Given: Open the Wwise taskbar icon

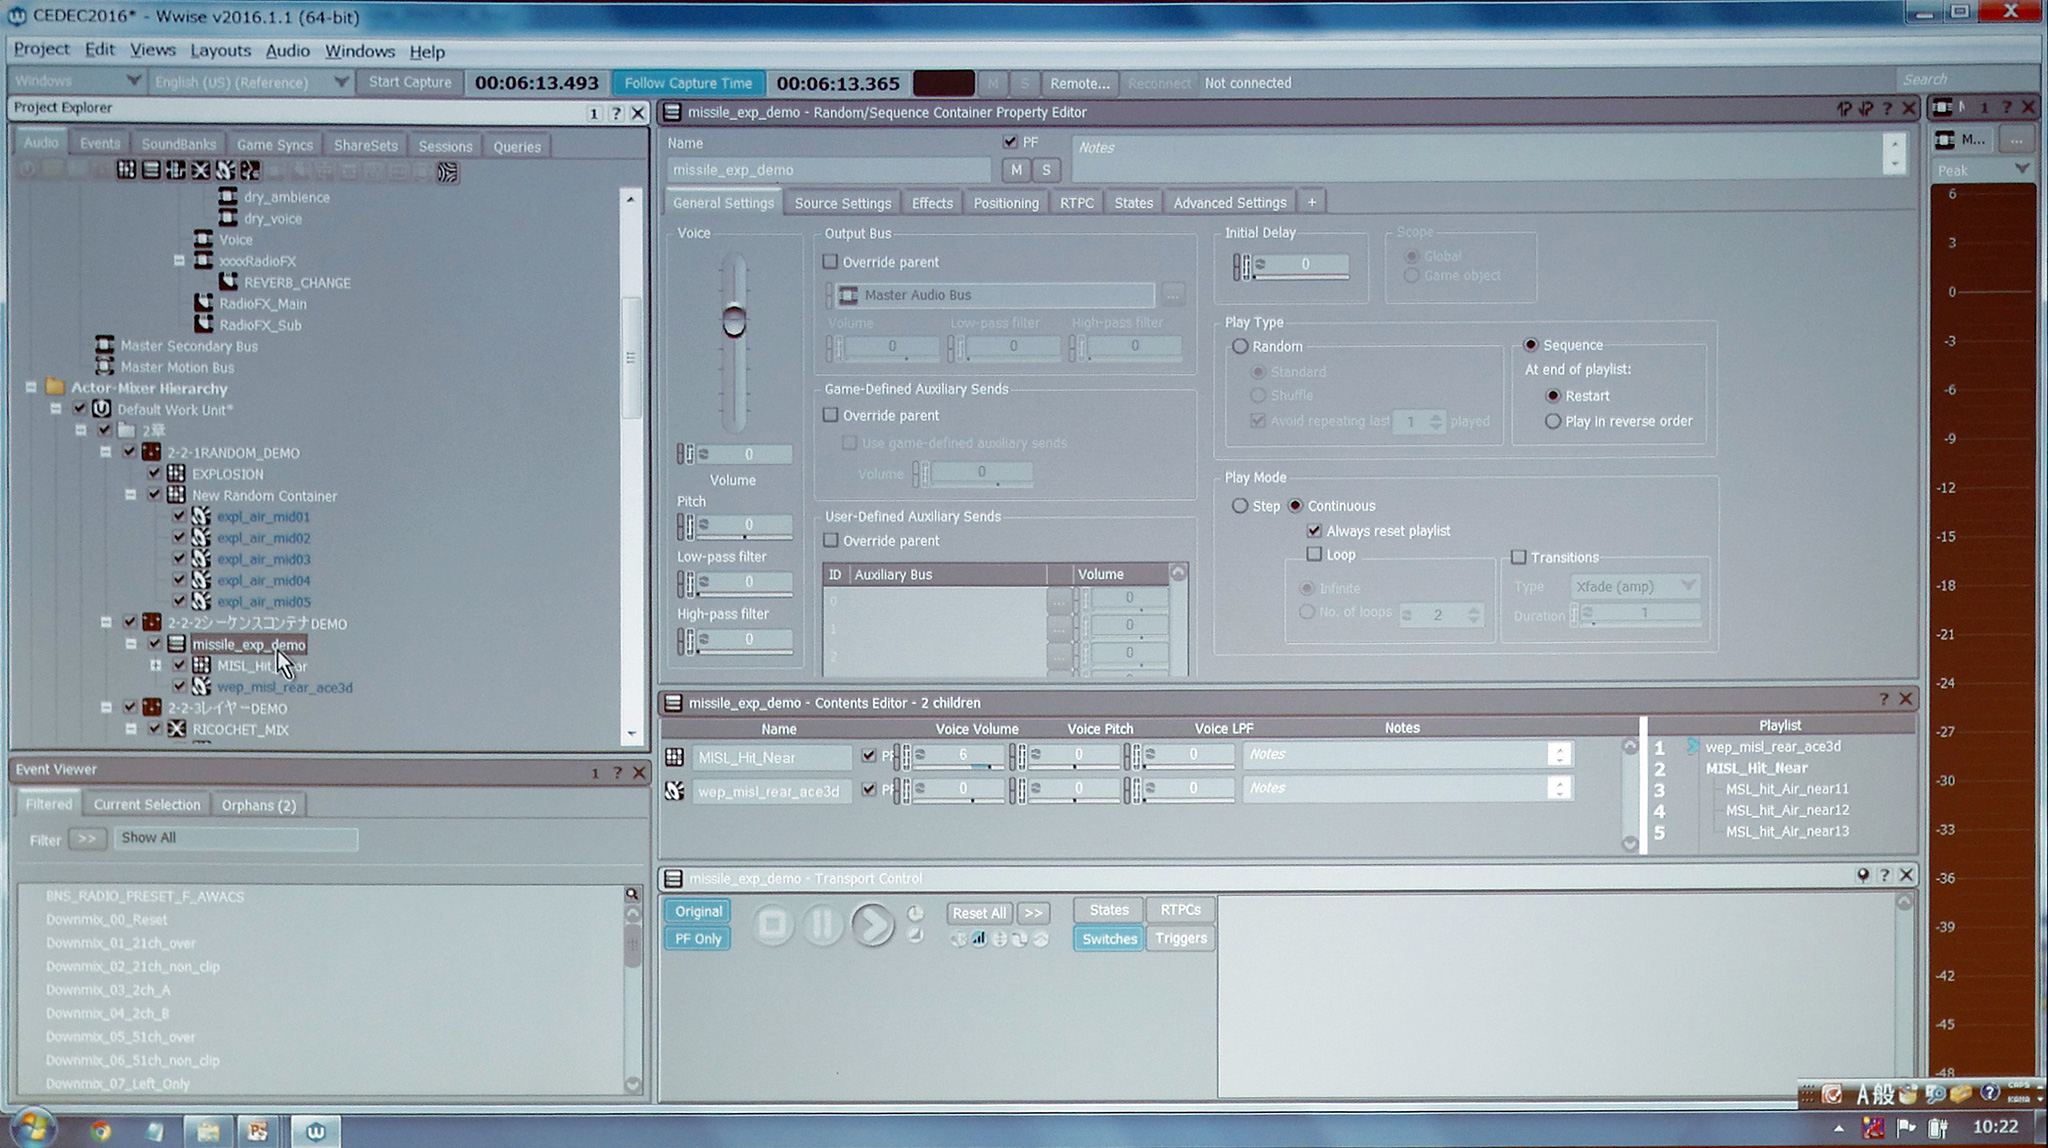Looking at the screenshot, I should point(316,1131).
